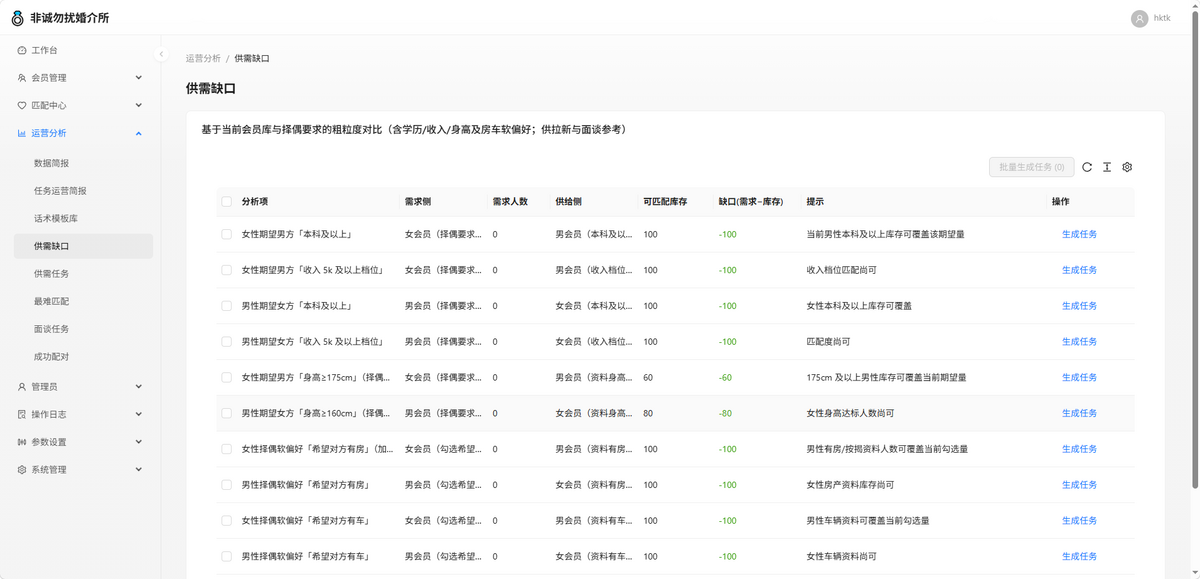Expand the 系统管理 menu chevron
Screen dimensions: 1200x579
139,470
